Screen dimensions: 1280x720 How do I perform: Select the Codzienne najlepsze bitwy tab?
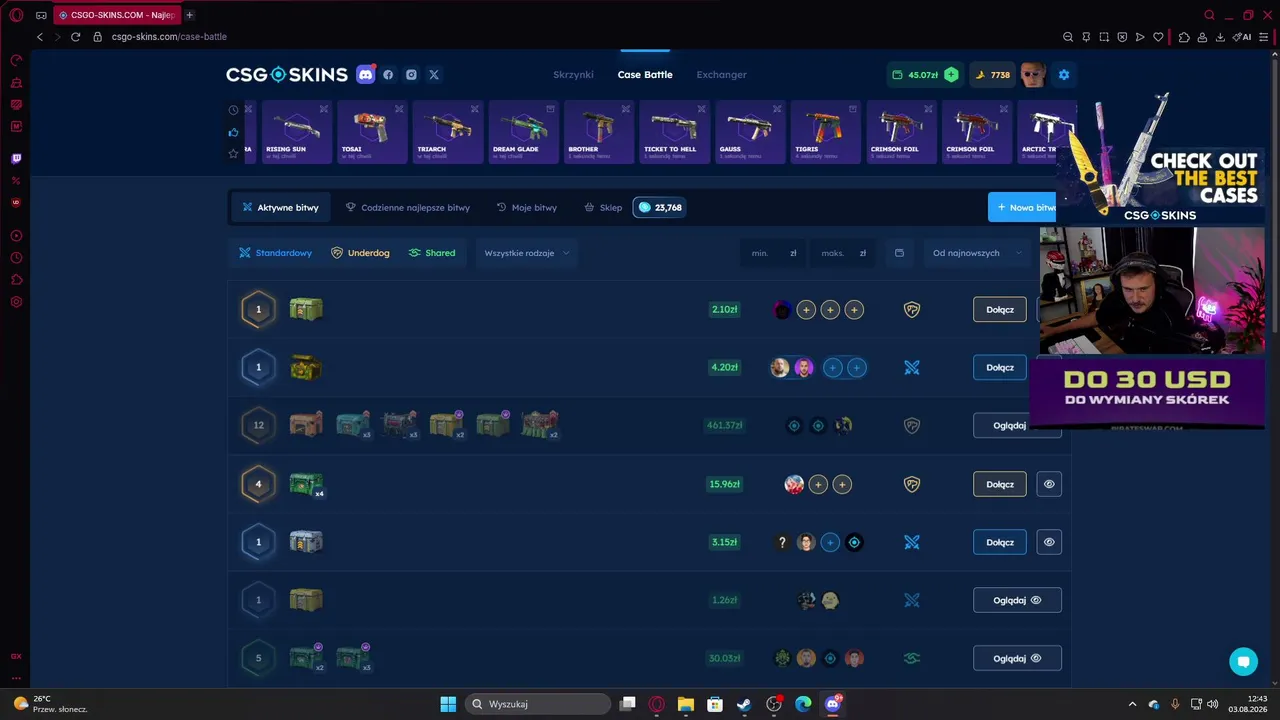tap(407, 208)
